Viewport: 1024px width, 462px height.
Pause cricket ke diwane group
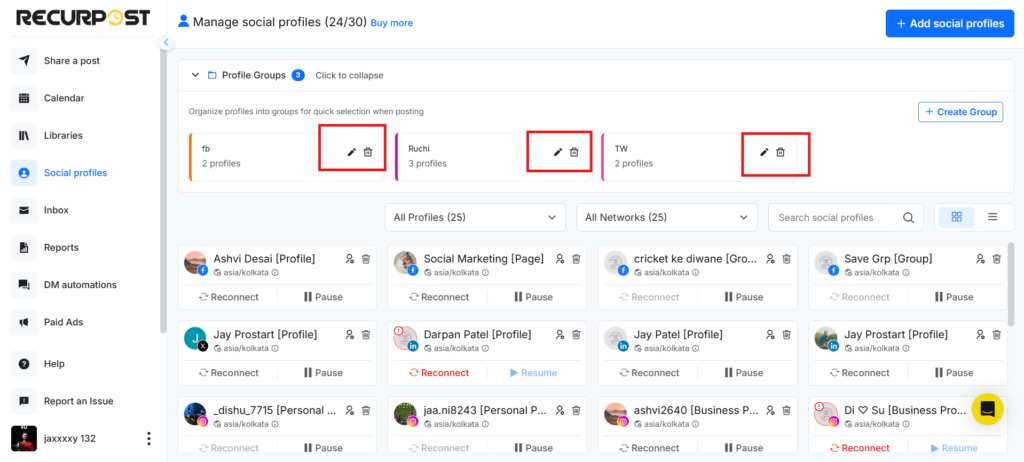(x=744, y=297)
